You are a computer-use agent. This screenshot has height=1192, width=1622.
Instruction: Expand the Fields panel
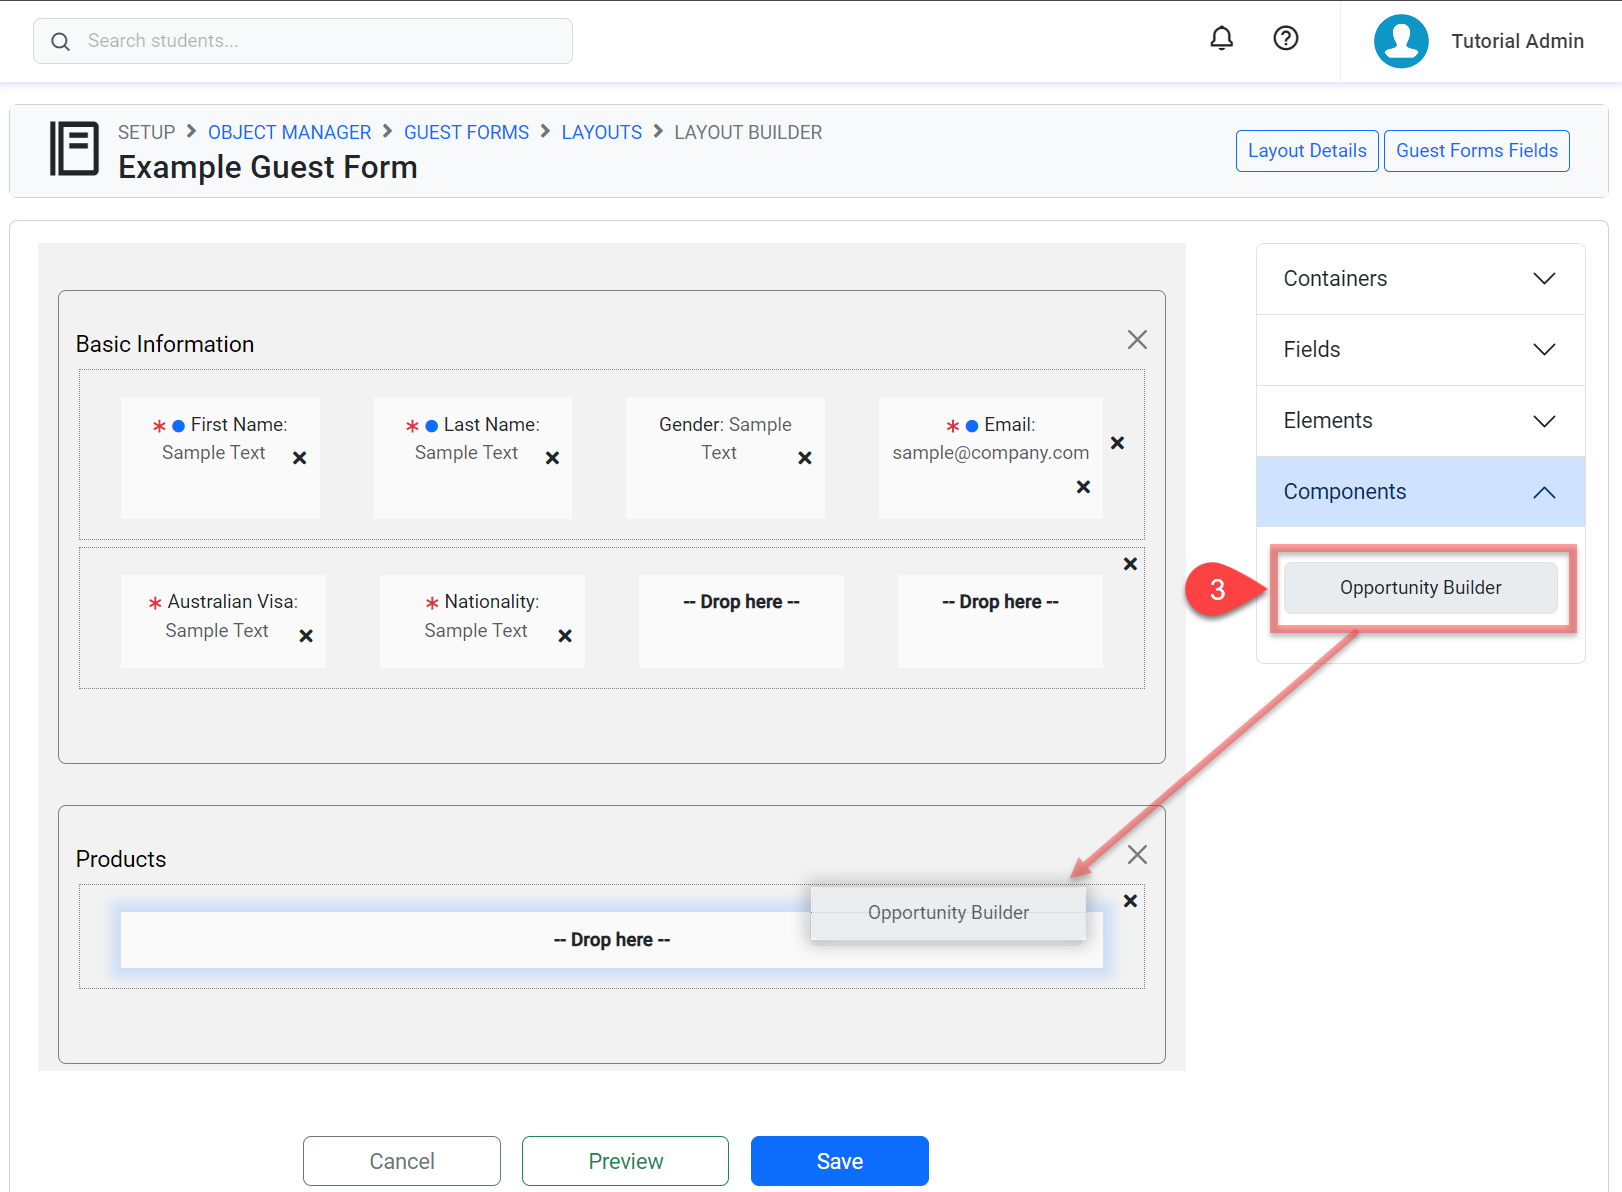click(1420, 350)
